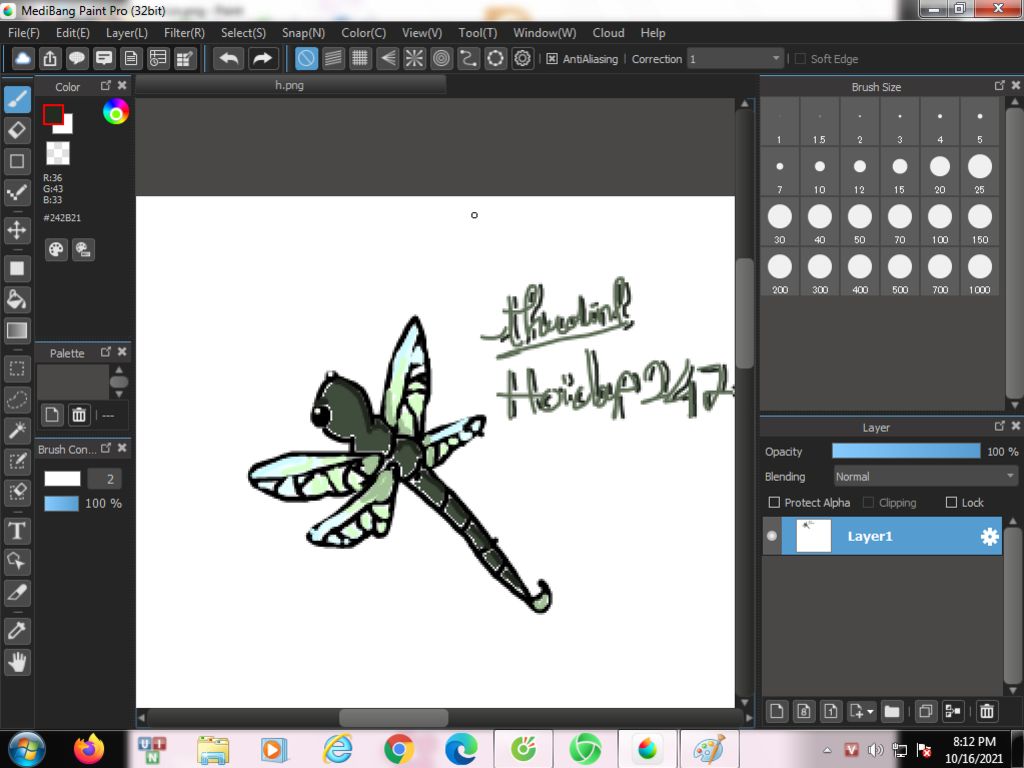Open the Filter(R) menu
1024x768 pixels.
(184, 33)
